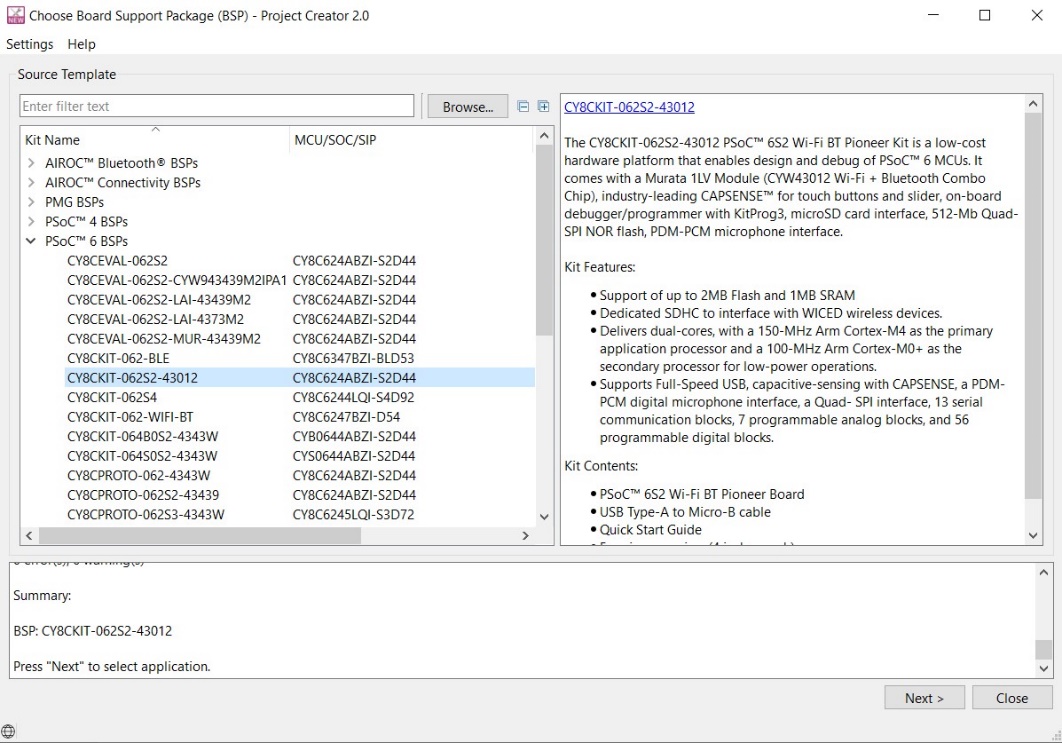Select CY8CKIT-062-WIFI-BT kit
This screenshot has height=743, width=1062.
click(x=300, y=417)
